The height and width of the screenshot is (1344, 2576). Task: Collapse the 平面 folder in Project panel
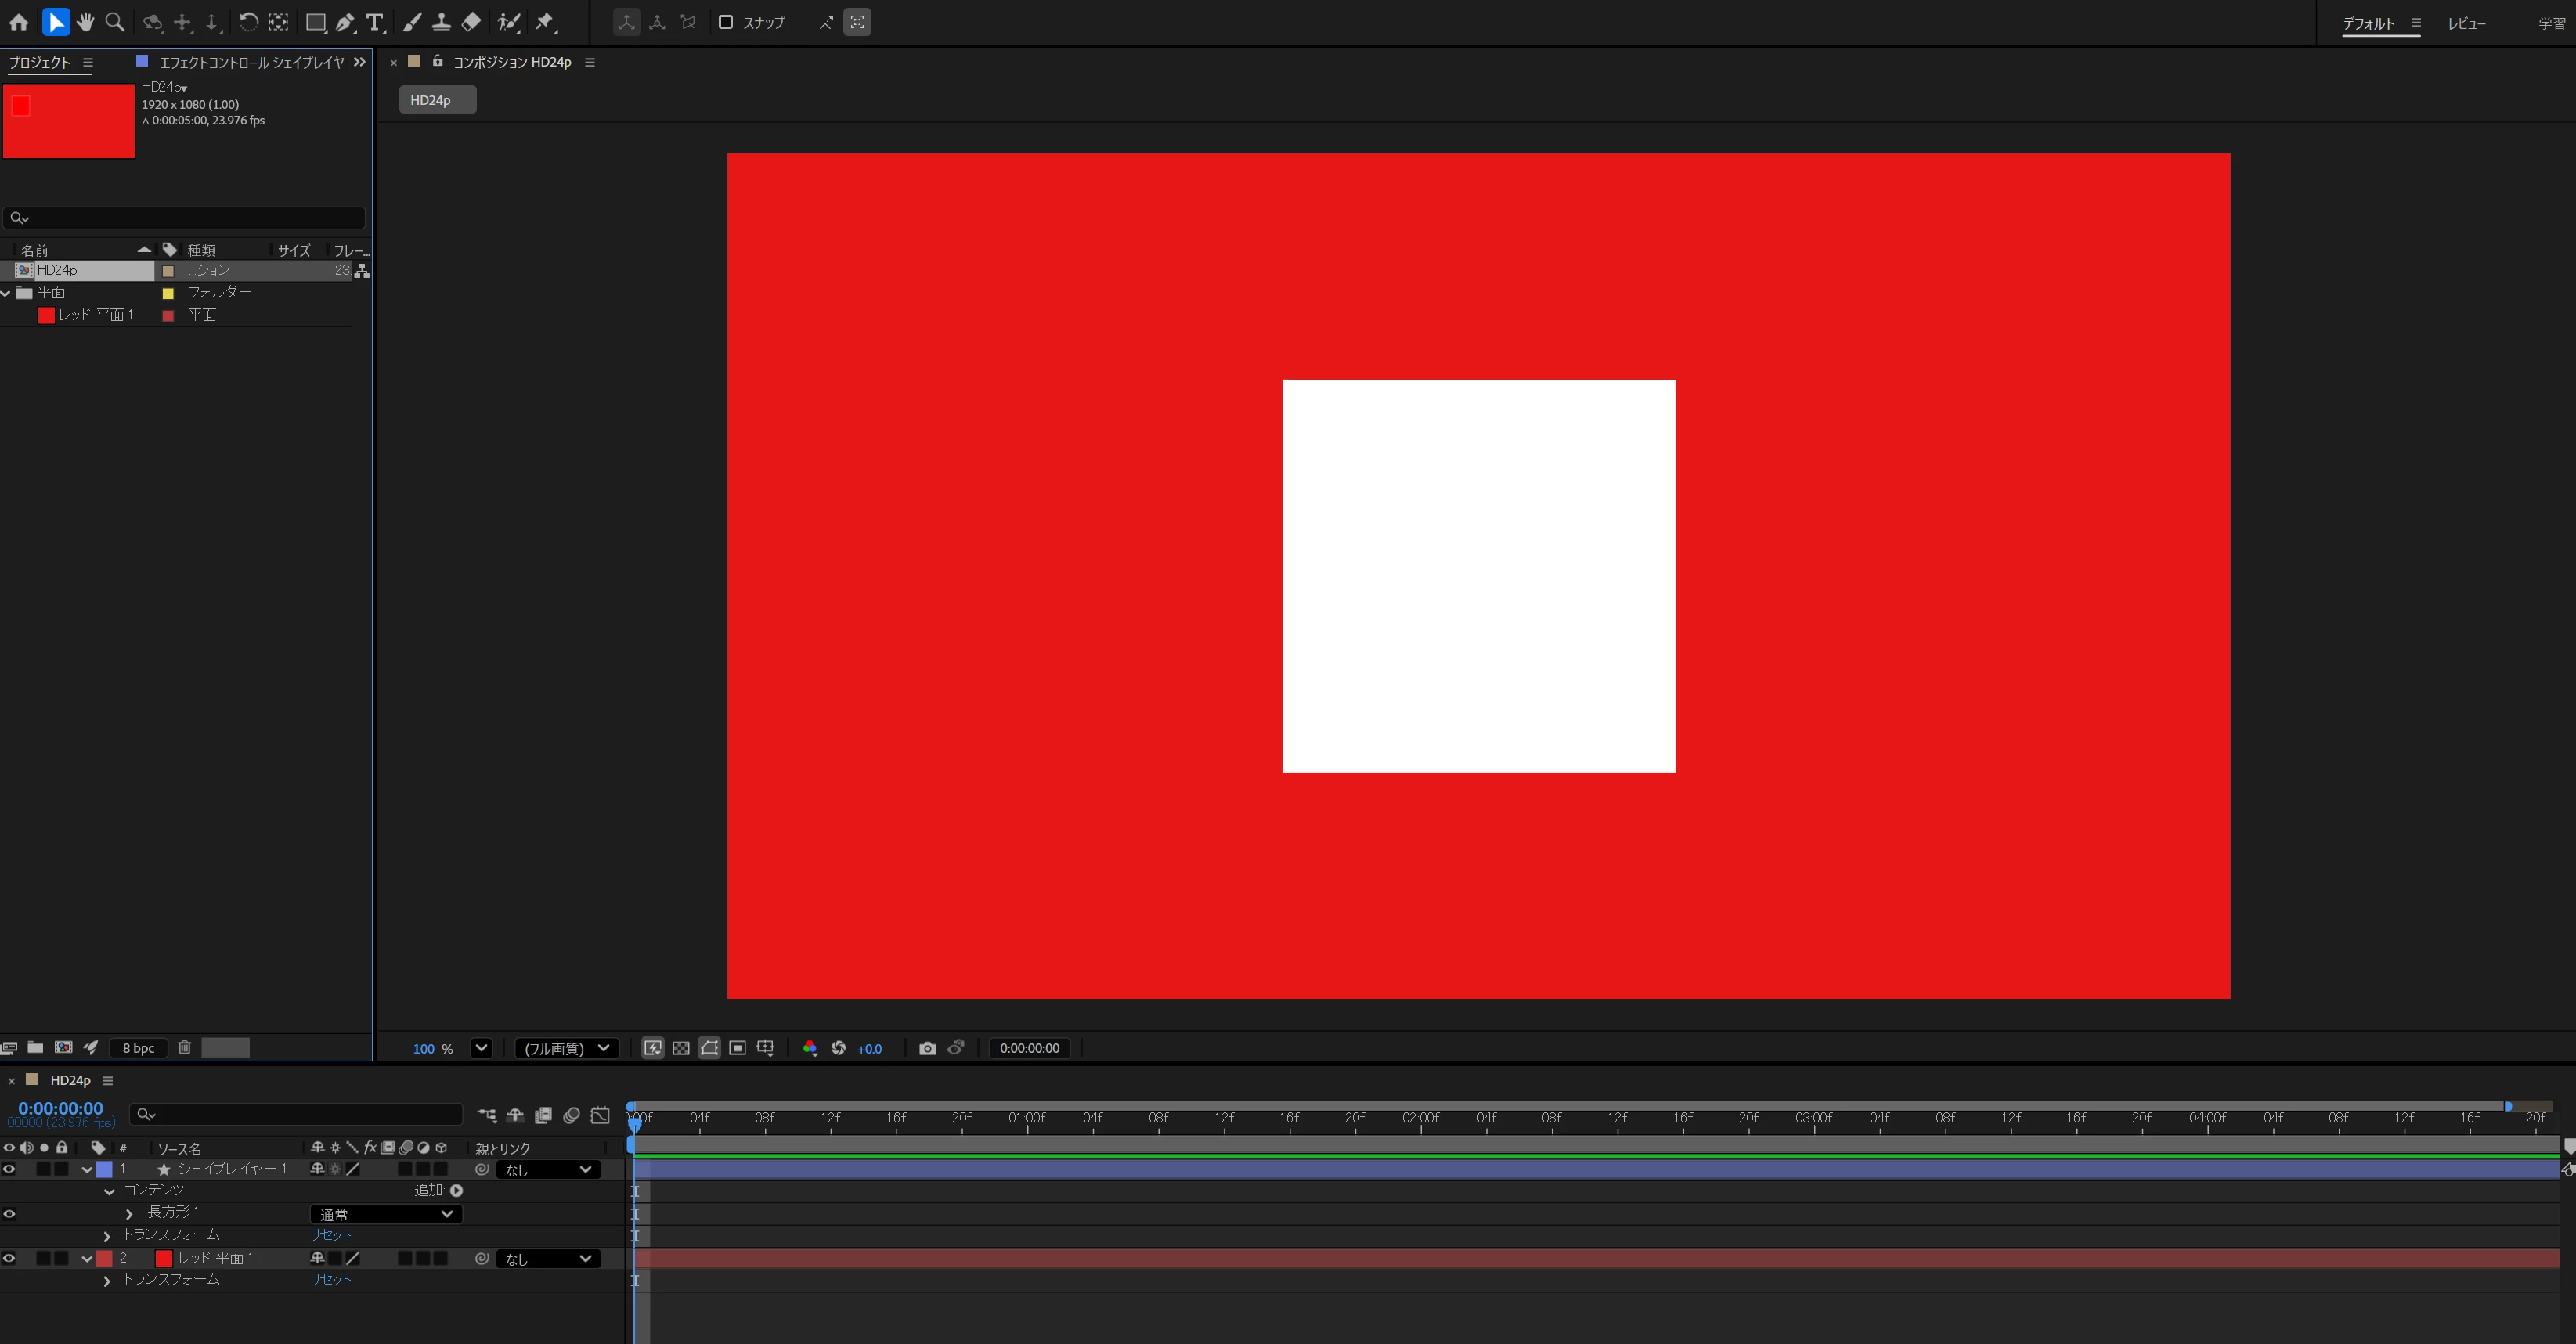(6, 292)
